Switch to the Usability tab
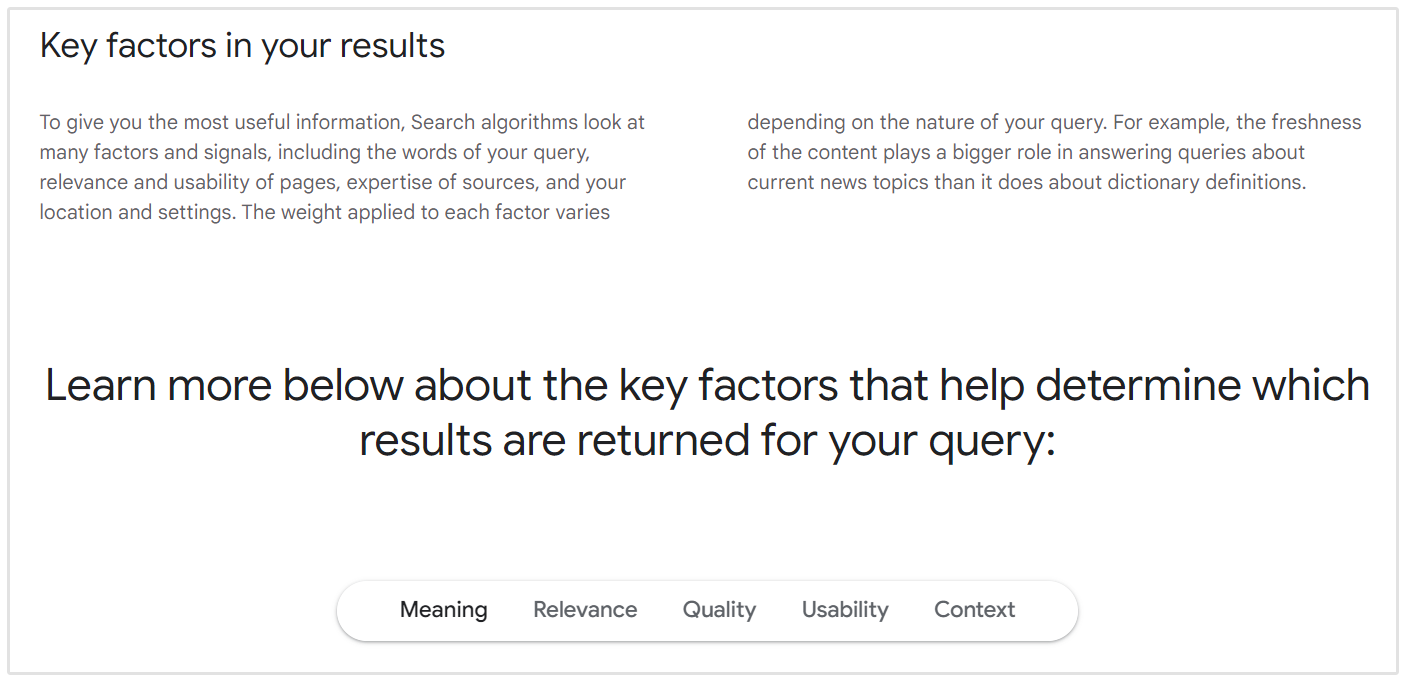The height and width of the screenshot is (682, 1406). (x=844, y=609)
